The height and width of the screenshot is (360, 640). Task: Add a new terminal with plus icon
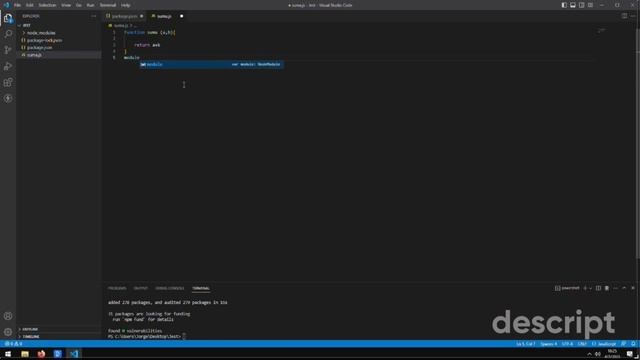coord(585,288)
